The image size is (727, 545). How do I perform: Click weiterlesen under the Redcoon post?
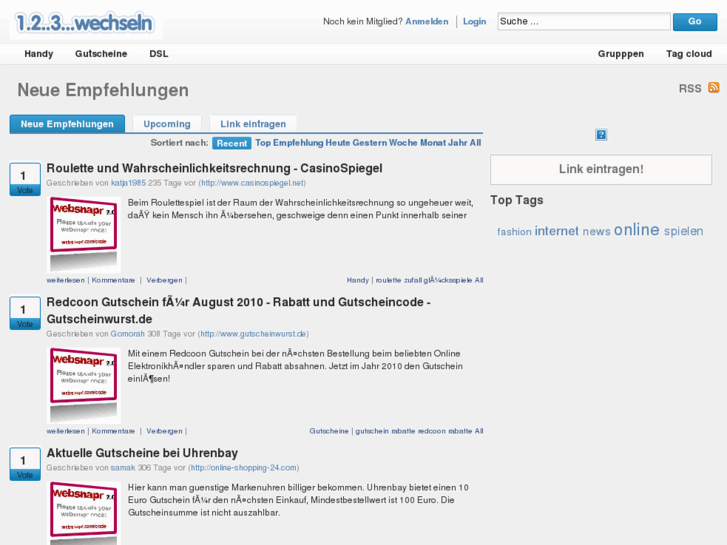pos(65,431)
